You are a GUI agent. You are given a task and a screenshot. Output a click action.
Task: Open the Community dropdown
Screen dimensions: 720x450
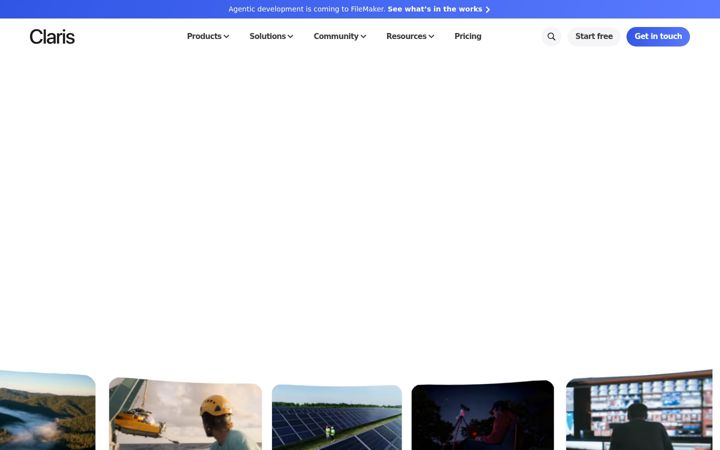tap(340, 36)
